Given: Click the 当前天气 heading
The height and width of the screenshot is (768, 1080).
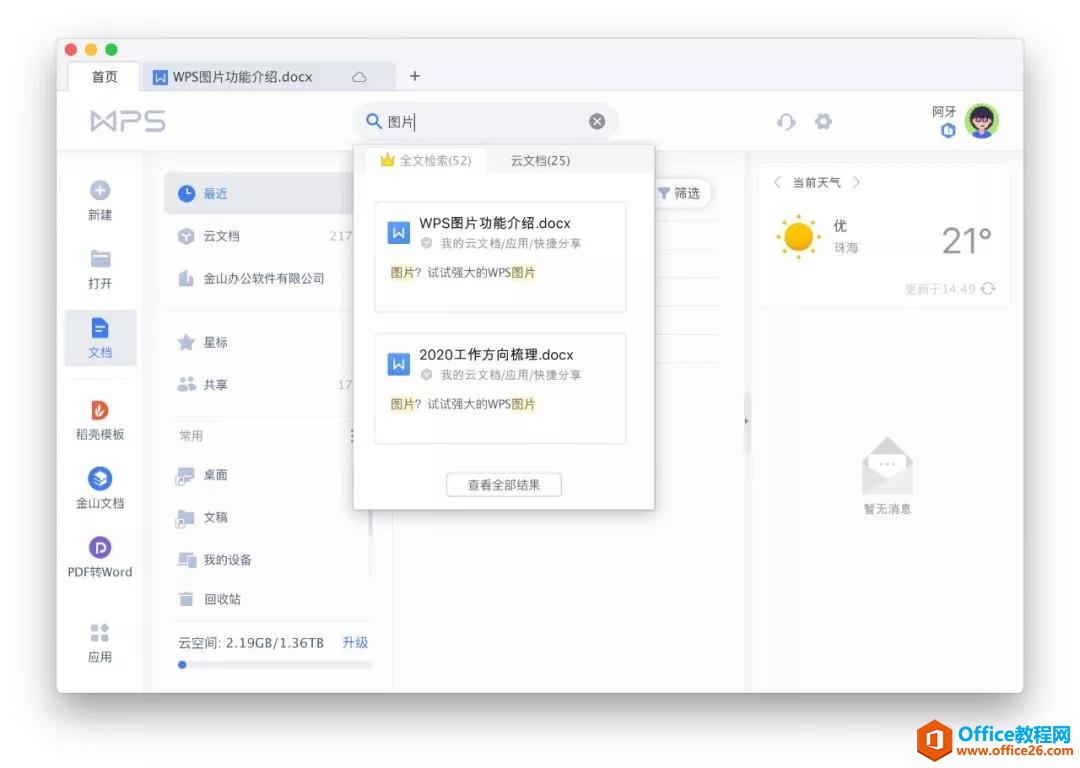Looking at the screenshot, I should point(816,183).
